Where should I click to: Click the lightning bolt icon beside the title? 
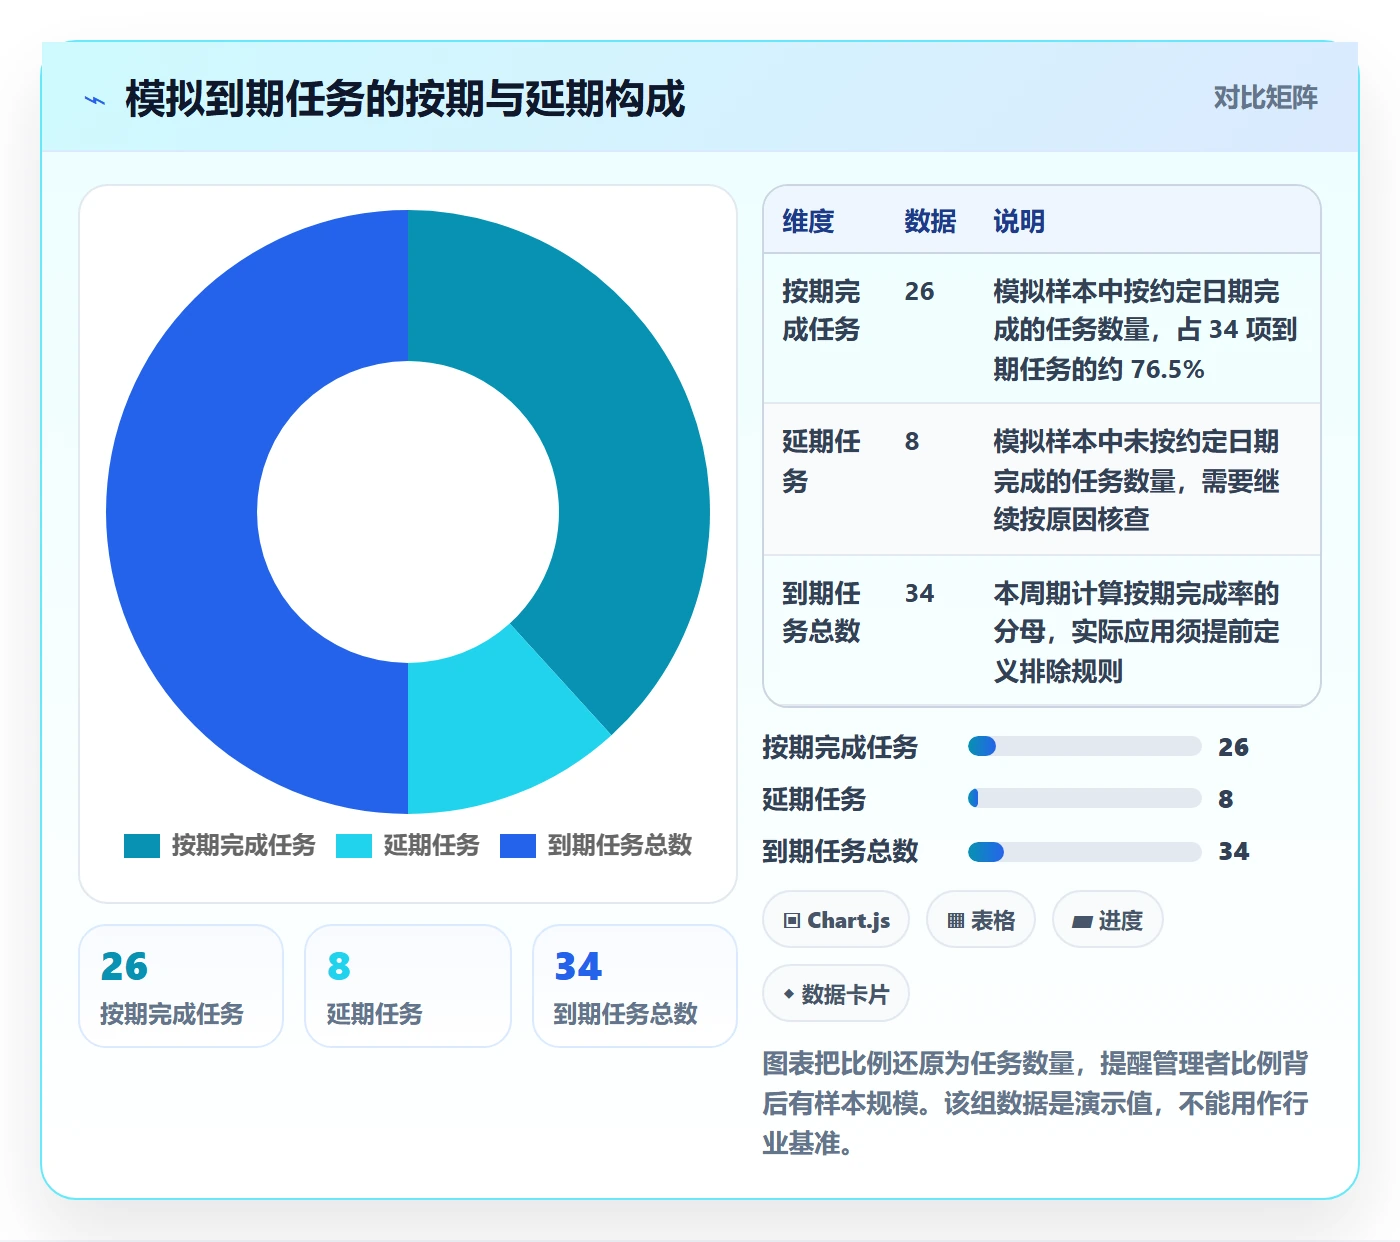[95, 100]
